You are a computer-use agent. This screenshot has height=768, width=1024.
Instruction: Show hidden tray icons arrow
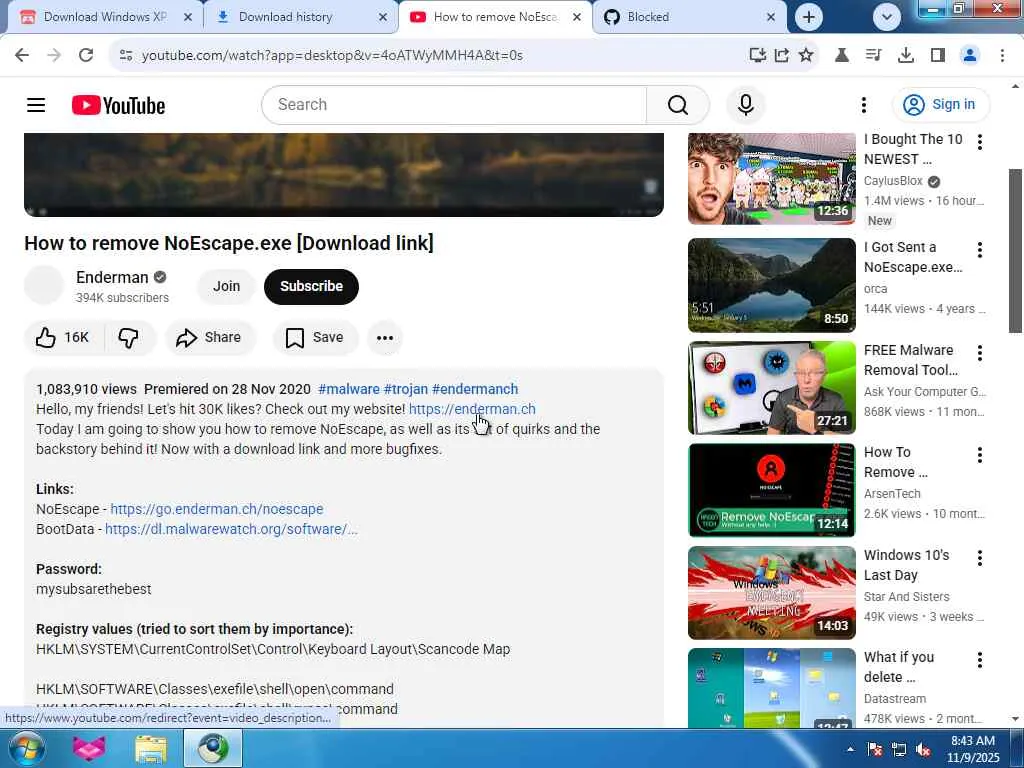[850, 750]
